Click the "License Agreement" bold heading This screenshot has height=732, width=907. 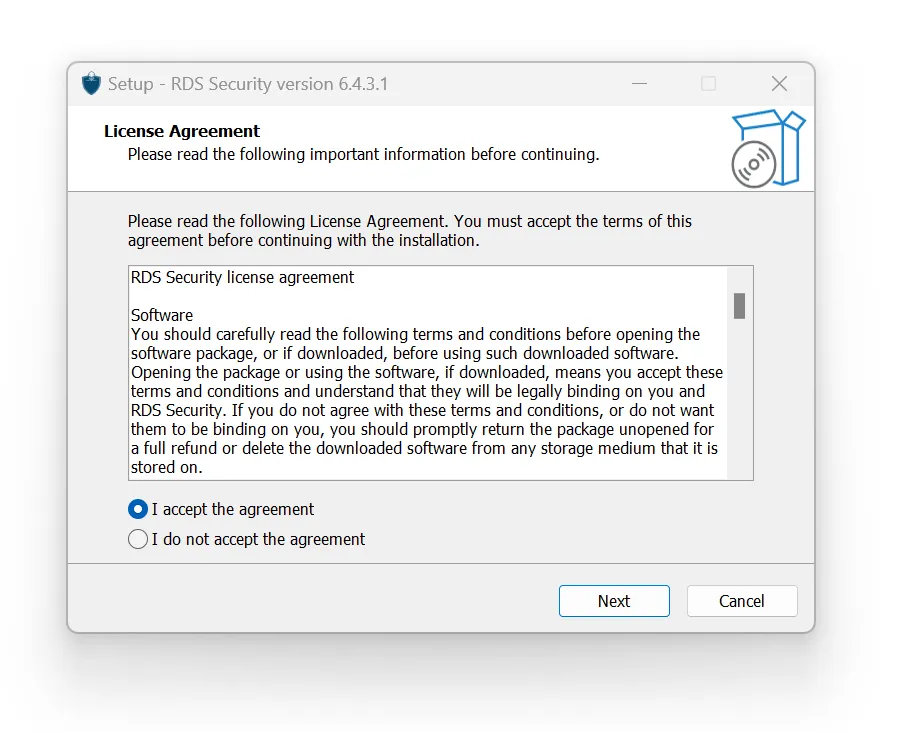click(182, 131)
